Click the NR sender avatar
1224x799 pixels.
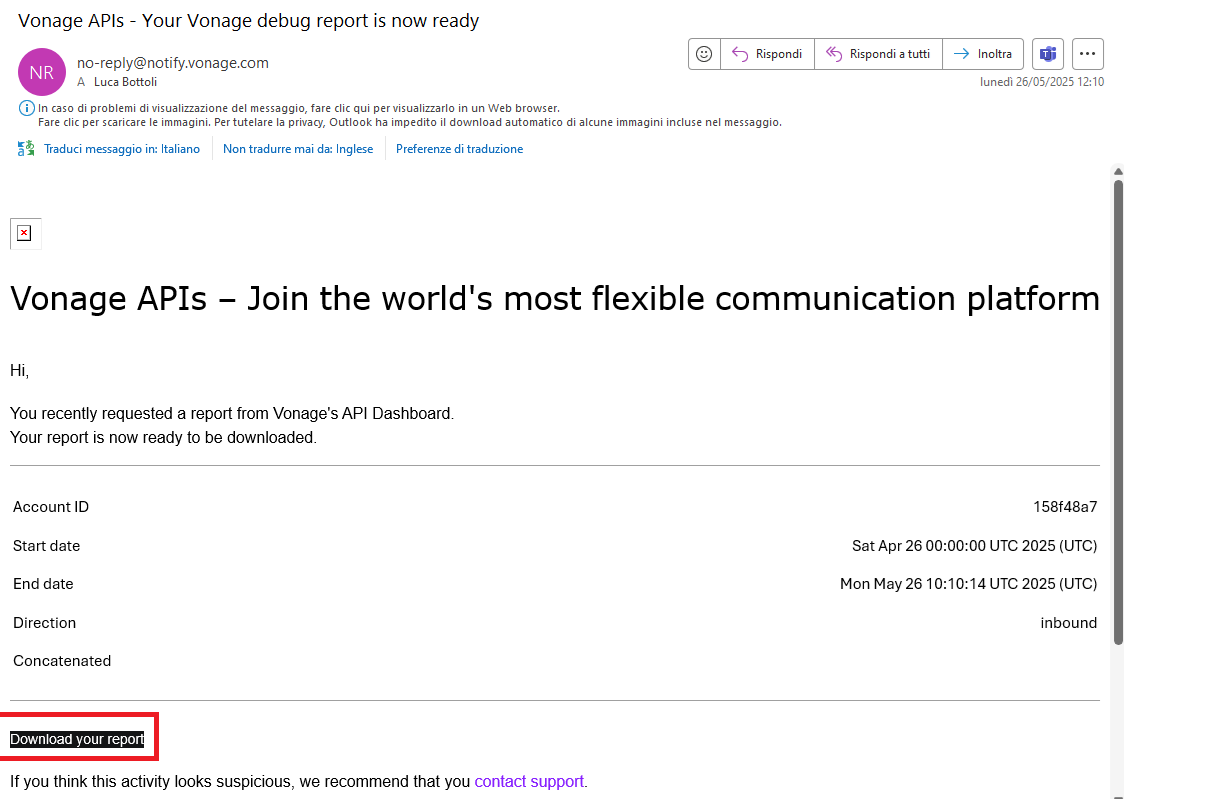pyautogui.click(x=42, y=72)
